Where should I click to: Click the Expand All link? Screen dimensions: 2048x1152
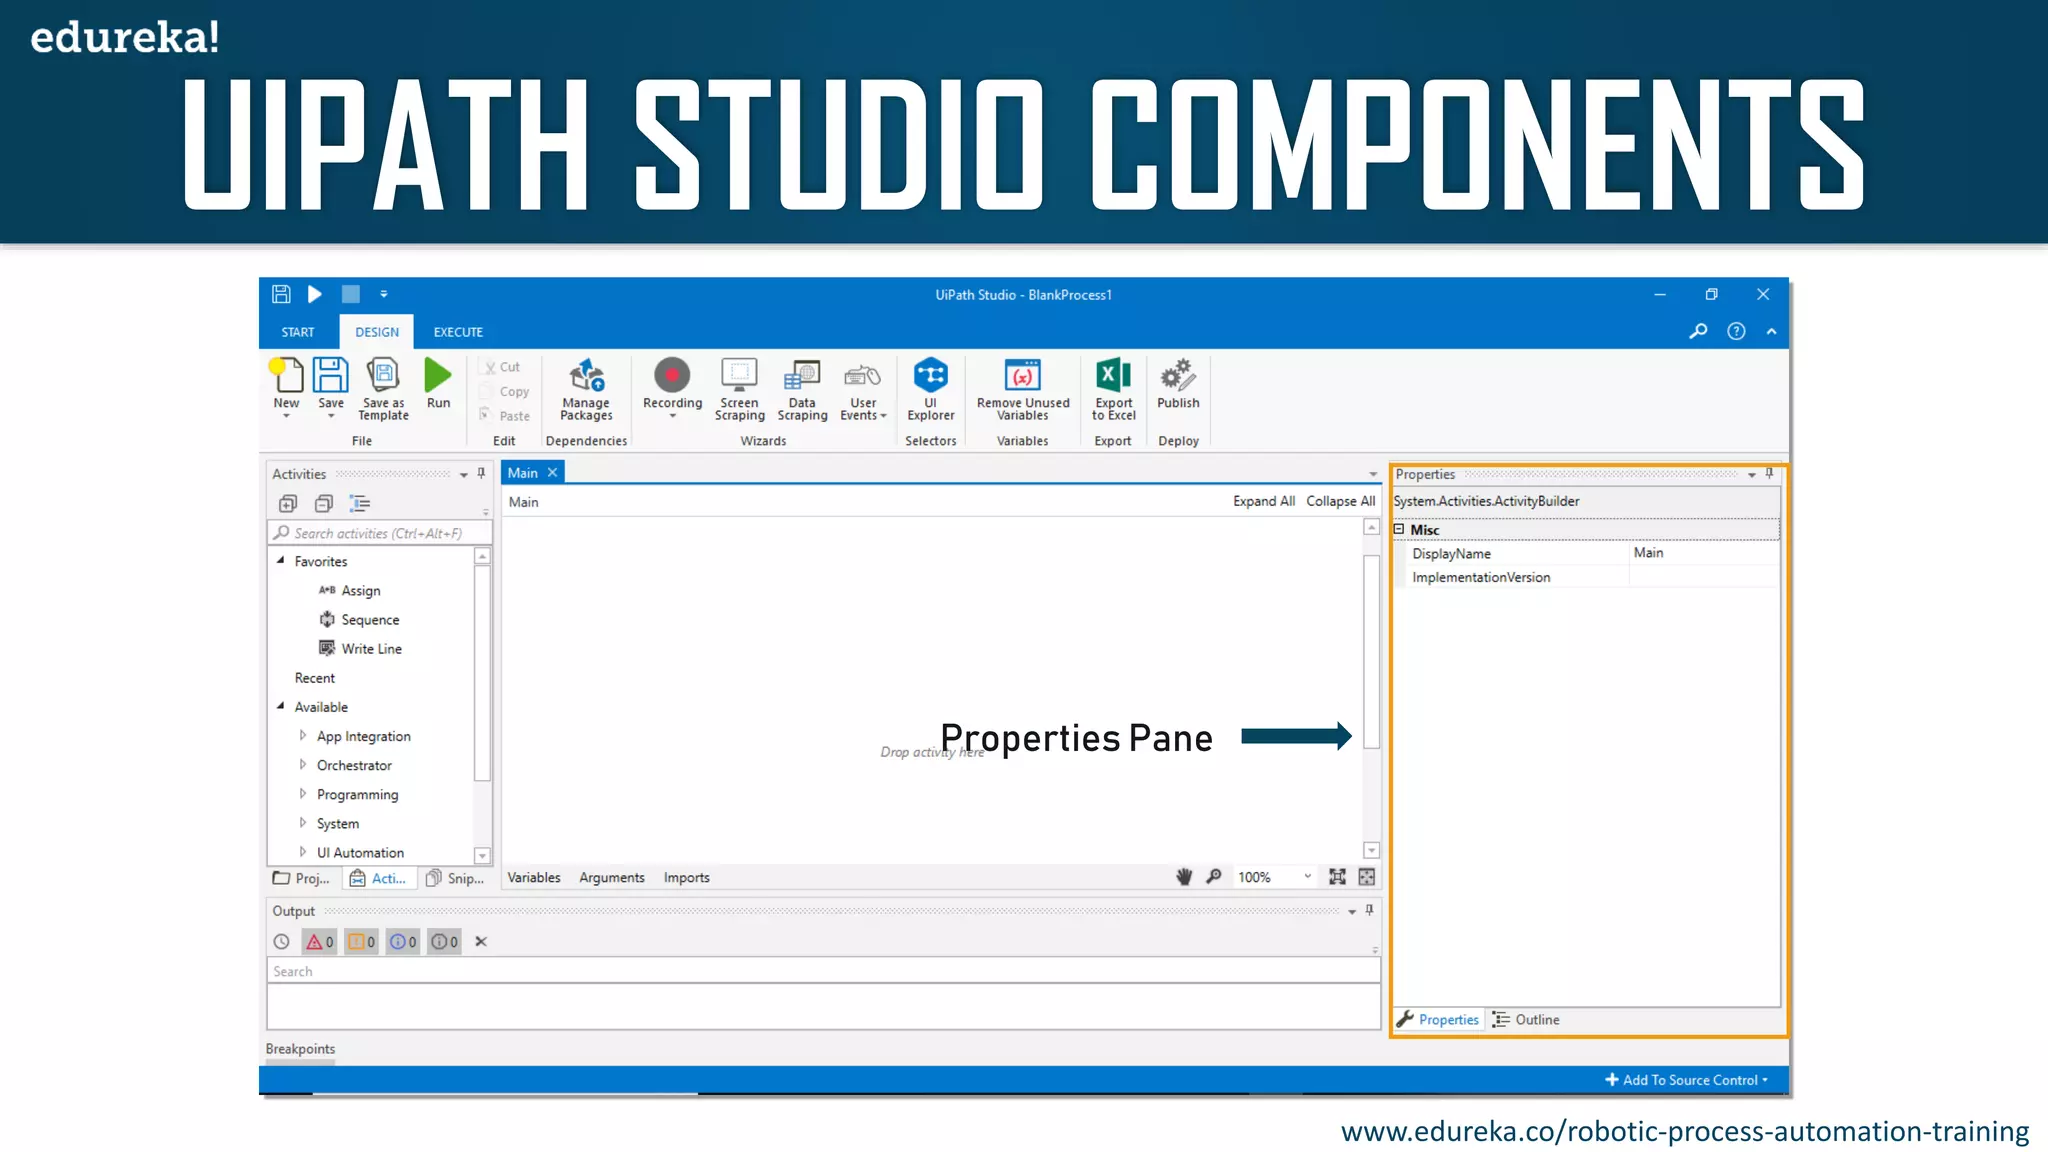pos(1263,502)
